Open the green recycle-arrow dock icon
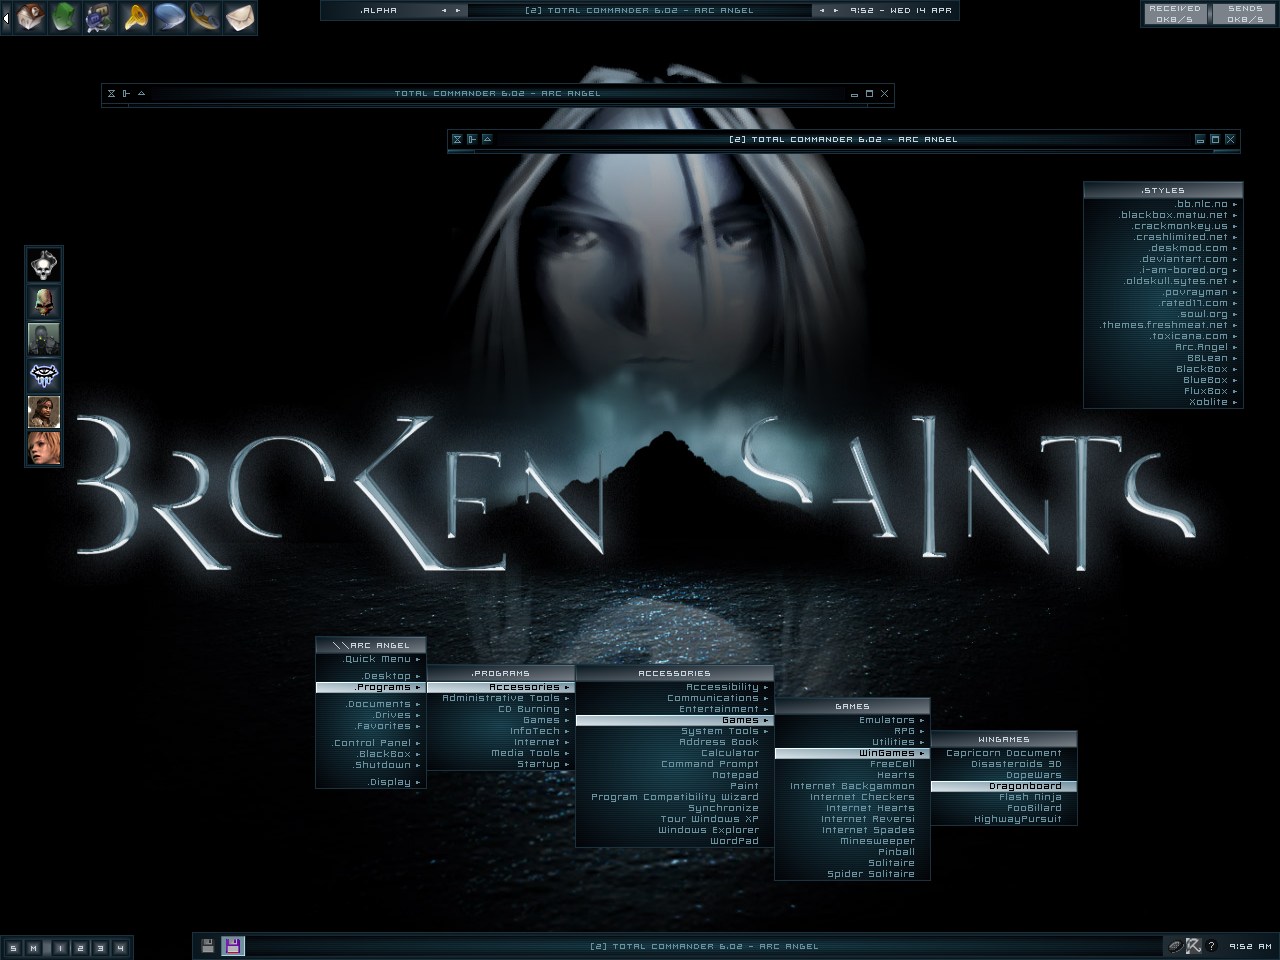Screen dimensions: 1280x960 pos(65,17)
